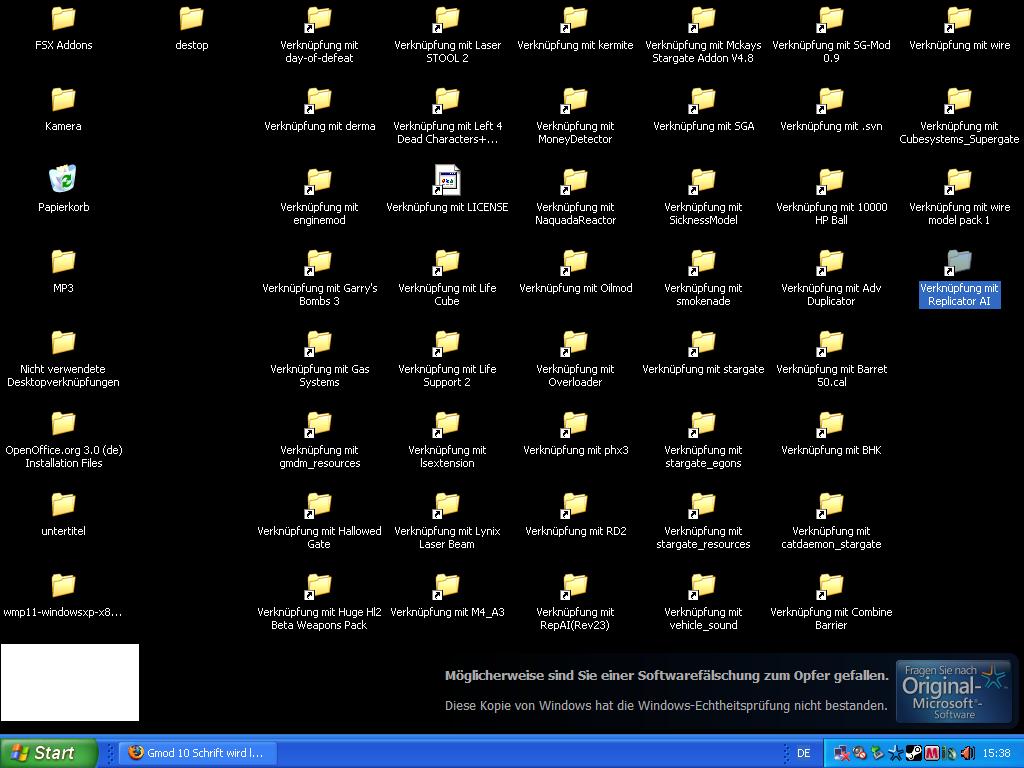Open the Papierkorb recycle bin icon
Image resolution: width=1024 pixels, height=768 pixels.
click(63, 180)
